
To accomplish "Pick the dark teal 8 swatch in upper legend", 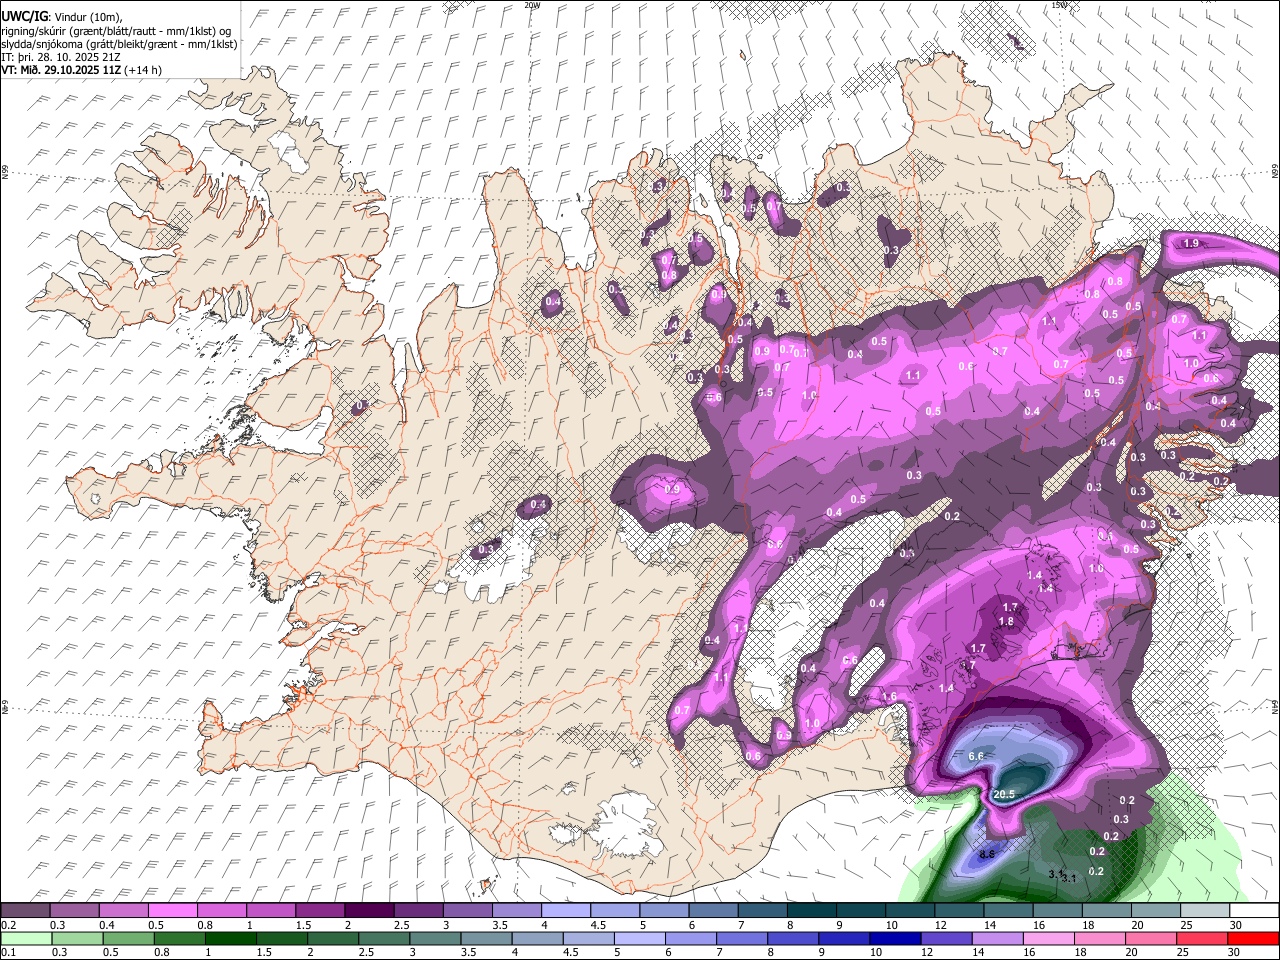I will click(x=812, y=910).
